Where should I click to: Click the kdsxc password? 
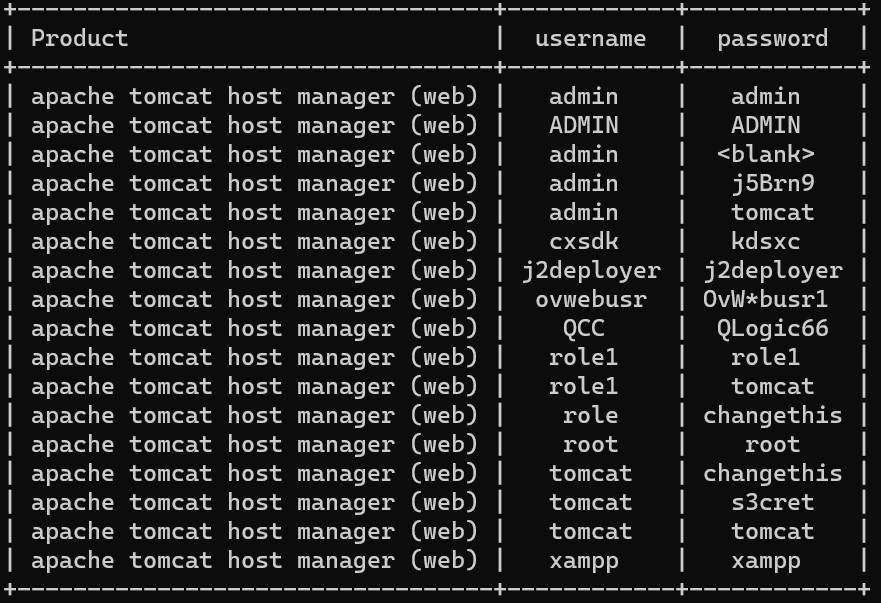[766, 242]
